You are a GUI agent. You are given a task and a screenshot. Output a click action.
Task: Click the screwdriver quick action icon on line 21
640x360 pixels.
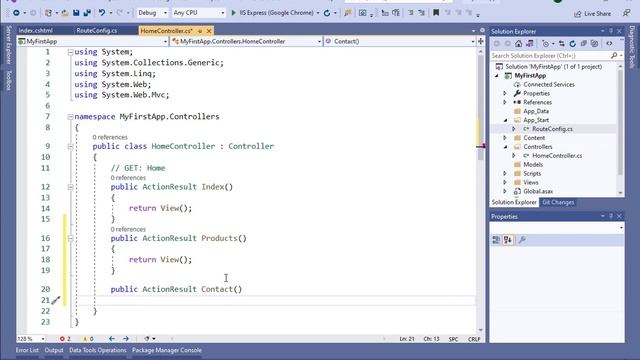coord(56,300)
